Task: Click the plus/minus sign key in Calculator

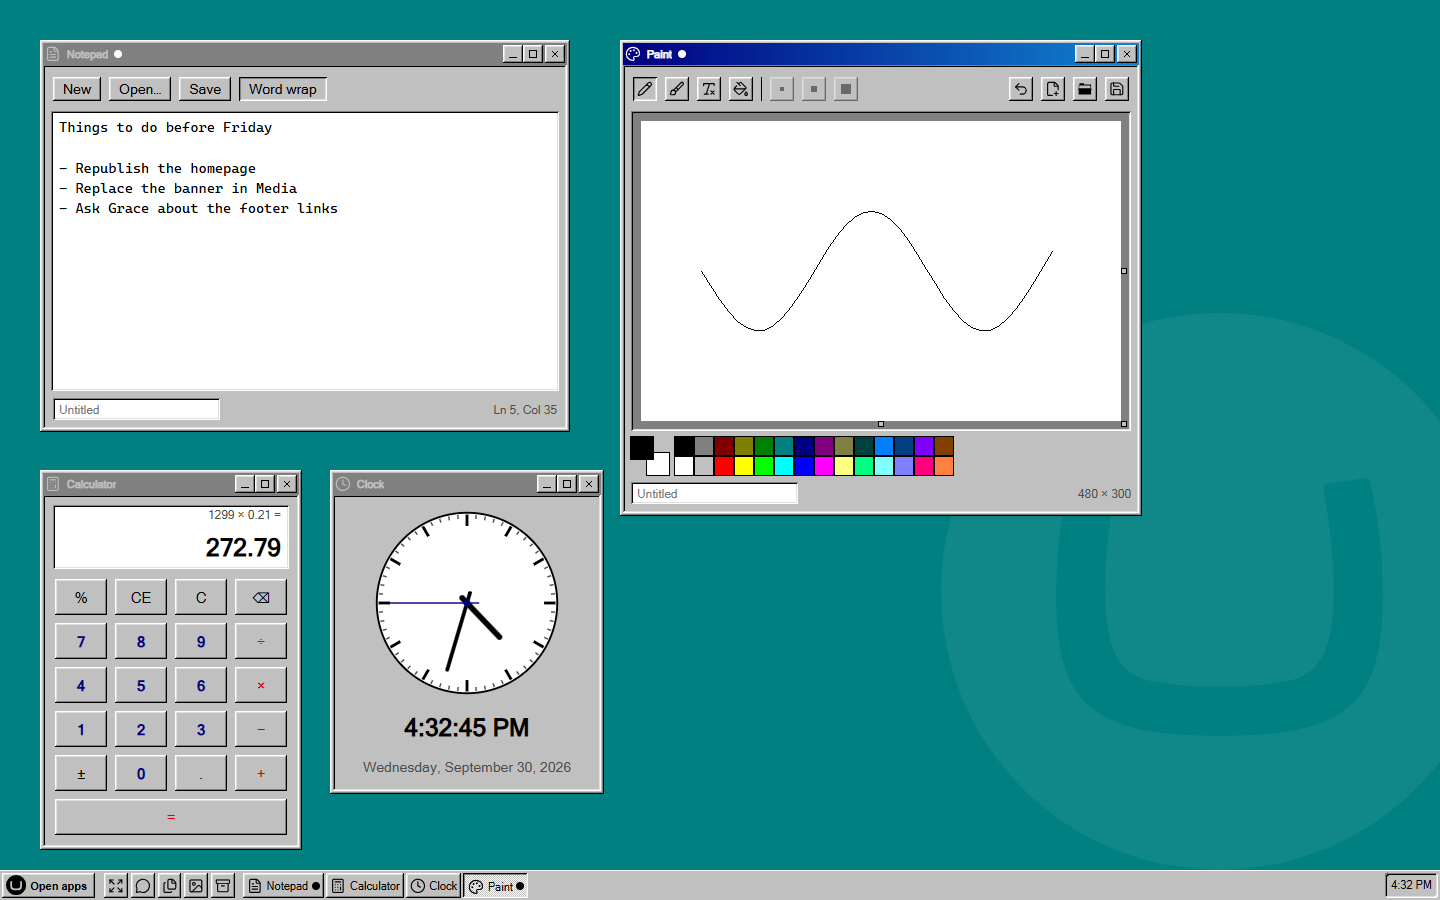Action: point(81,773)
